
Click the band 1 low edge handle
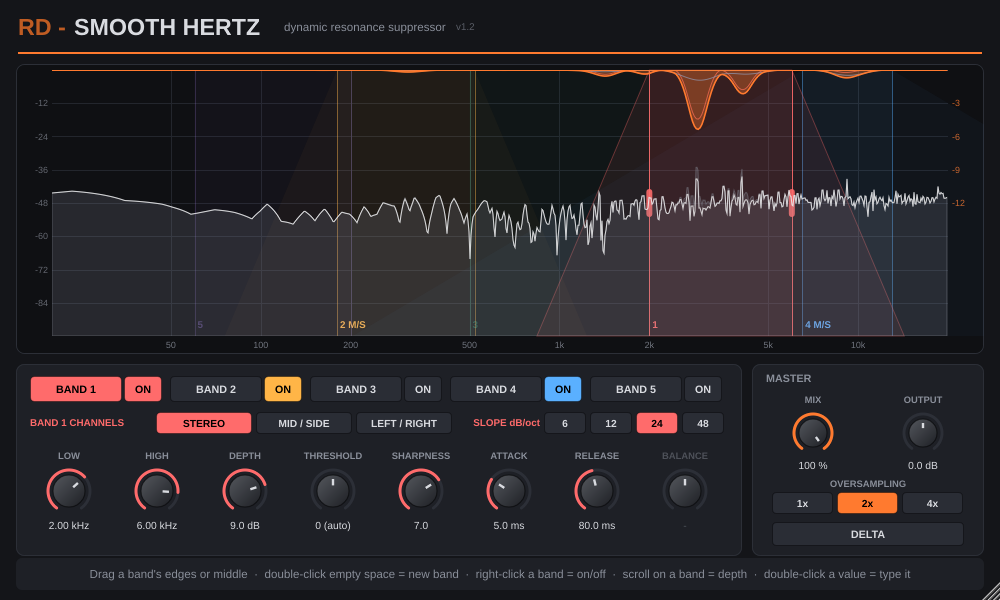[x=649, y=203]
